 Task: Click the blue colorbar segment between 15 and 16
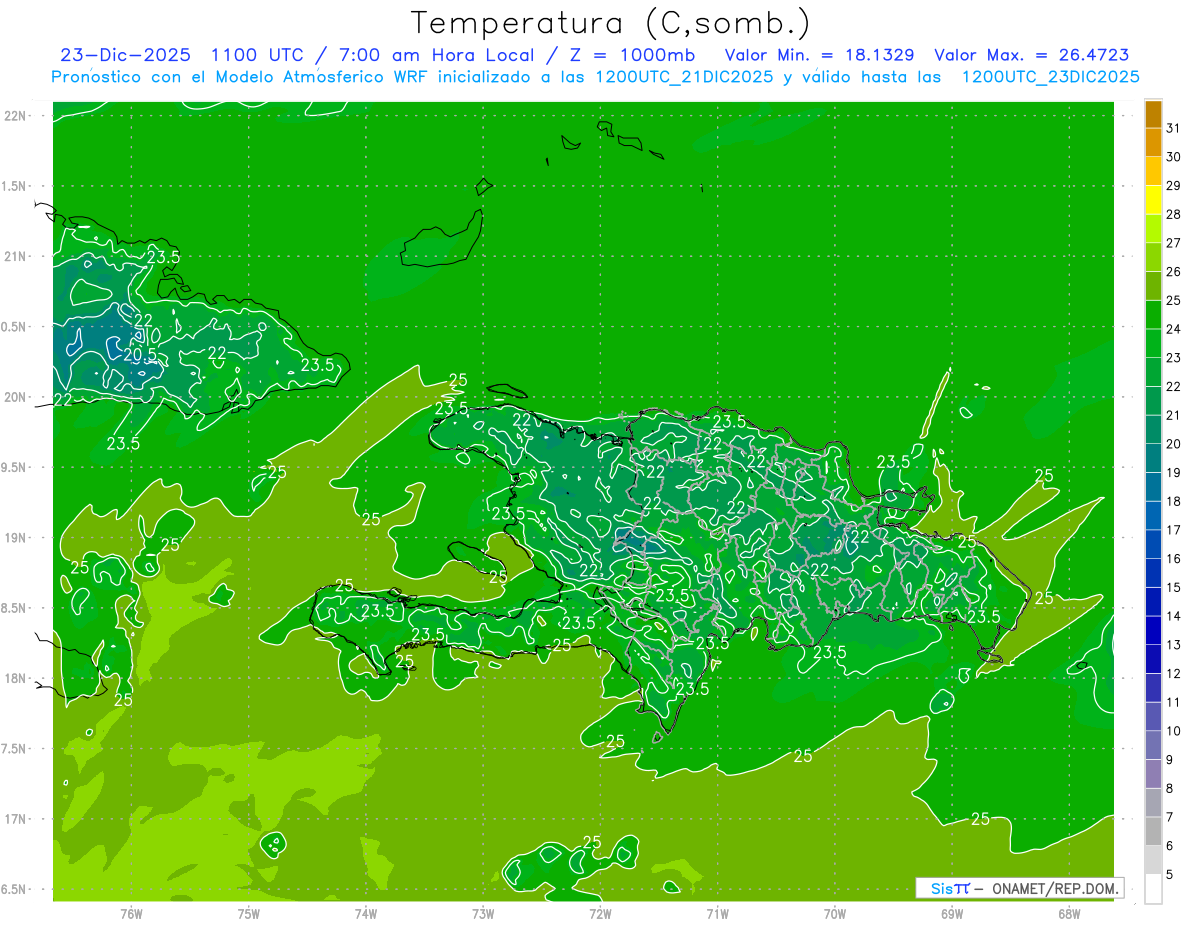(x=1153, y=573)
